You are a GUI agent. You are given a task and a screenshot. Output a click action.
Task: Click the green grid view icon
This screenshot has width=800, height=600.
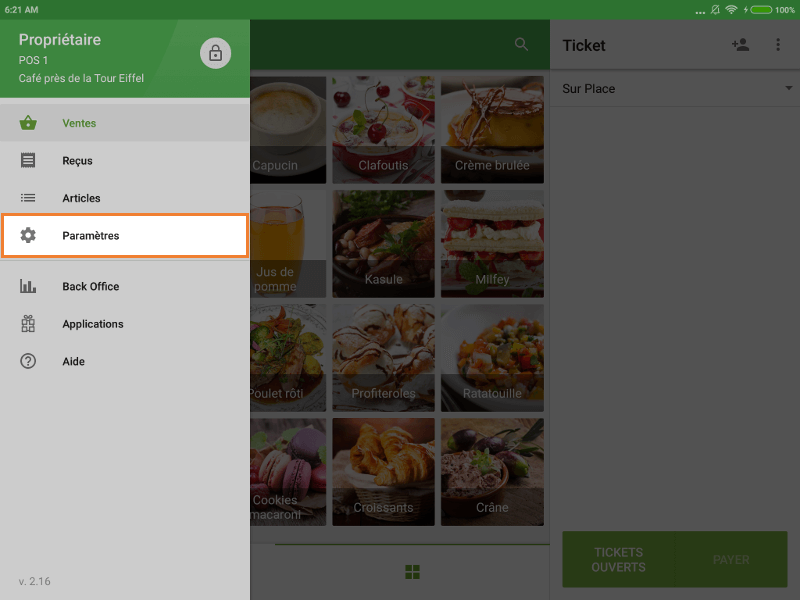coord(412,572)
